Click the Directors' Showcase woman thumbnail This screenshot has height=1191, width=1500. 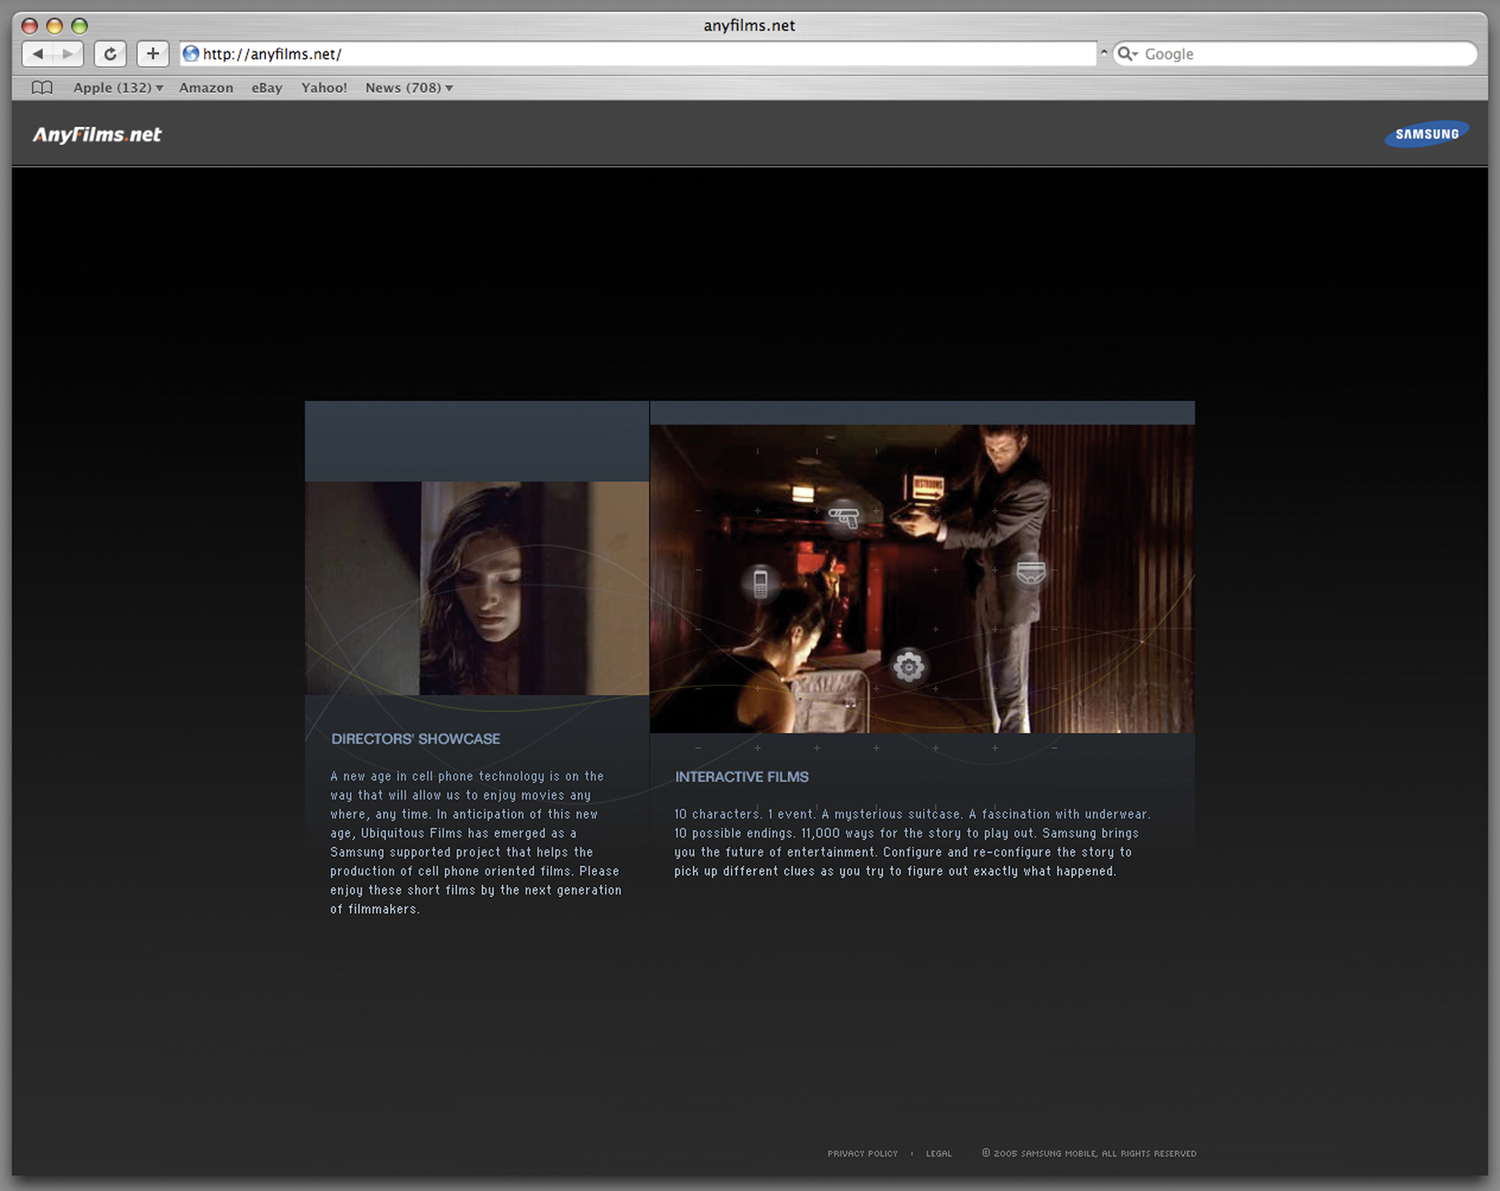477,588
